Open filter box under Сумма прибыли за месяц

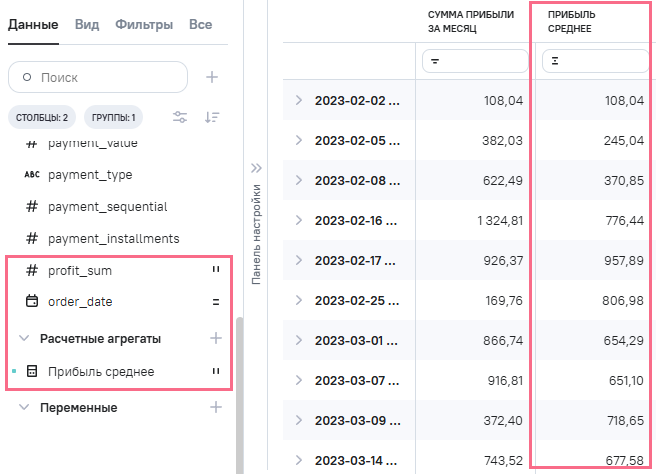[x=474, y=62]
